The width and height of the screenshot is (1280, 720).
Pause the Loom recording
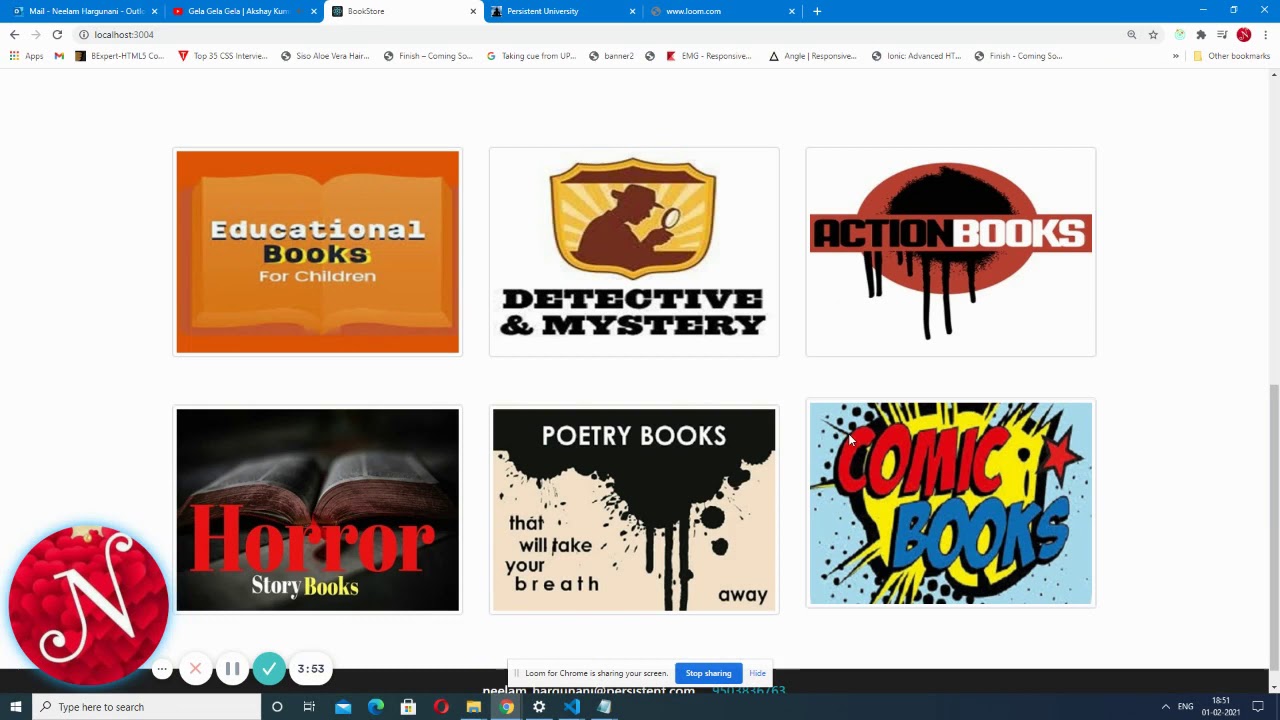tap(232, 669)
